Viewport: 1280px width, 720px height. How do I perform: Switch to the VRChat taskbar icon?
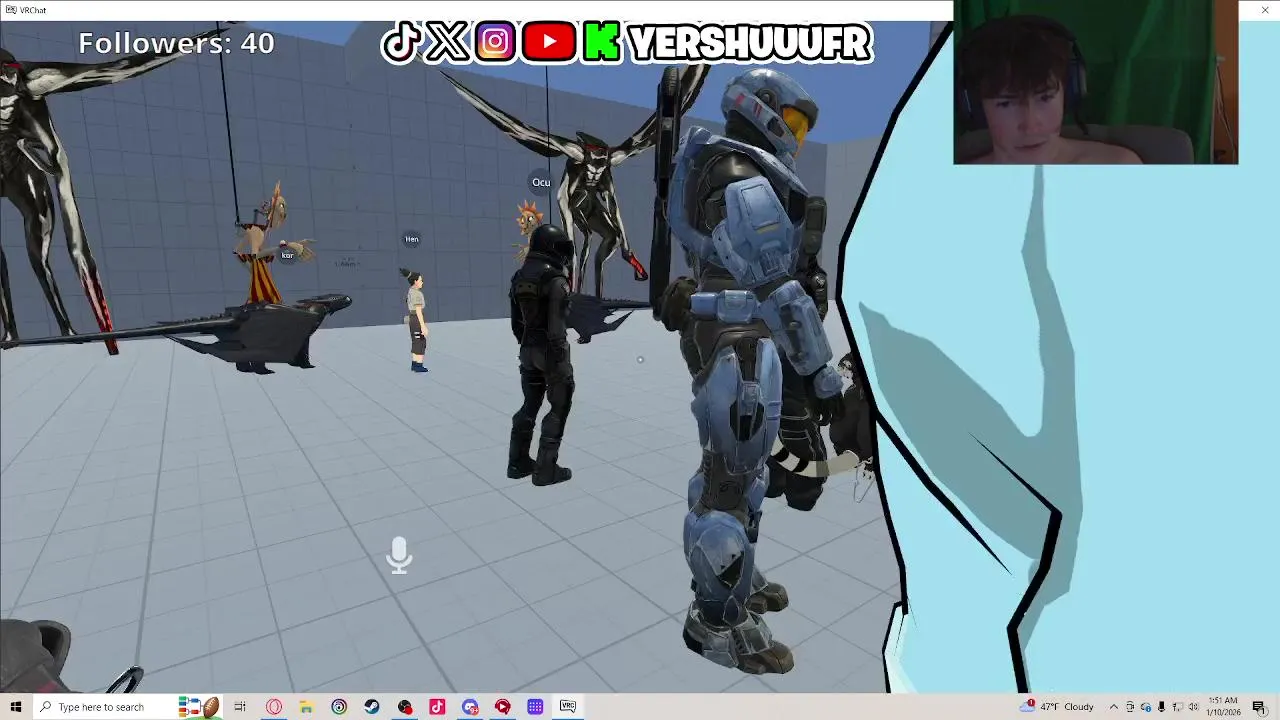(x=568, y=707)
